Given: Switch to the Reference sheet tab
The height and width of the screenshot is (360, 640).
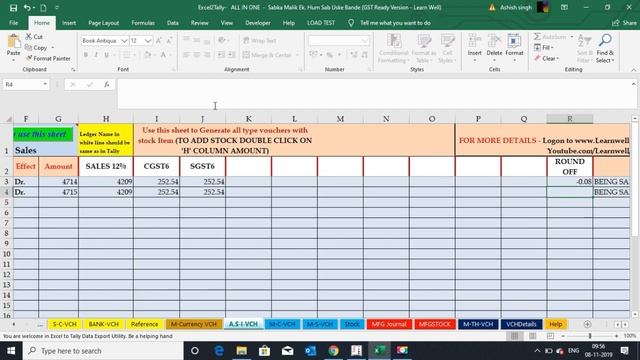Looking at the screenshot, I should tap(144, 324).
